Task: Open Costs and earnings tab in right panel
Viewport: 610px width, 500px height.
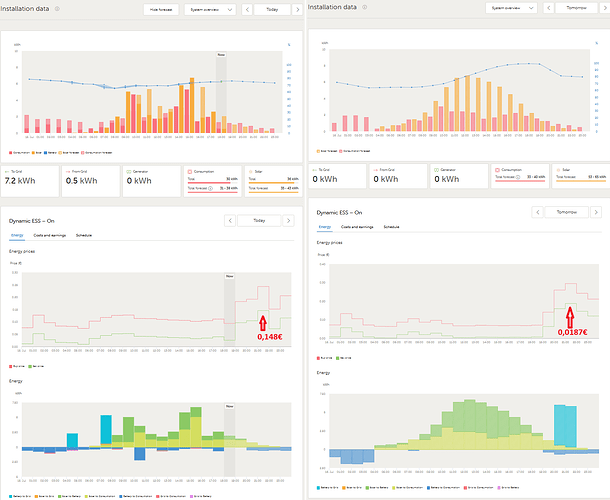Action: click(357, 227)
